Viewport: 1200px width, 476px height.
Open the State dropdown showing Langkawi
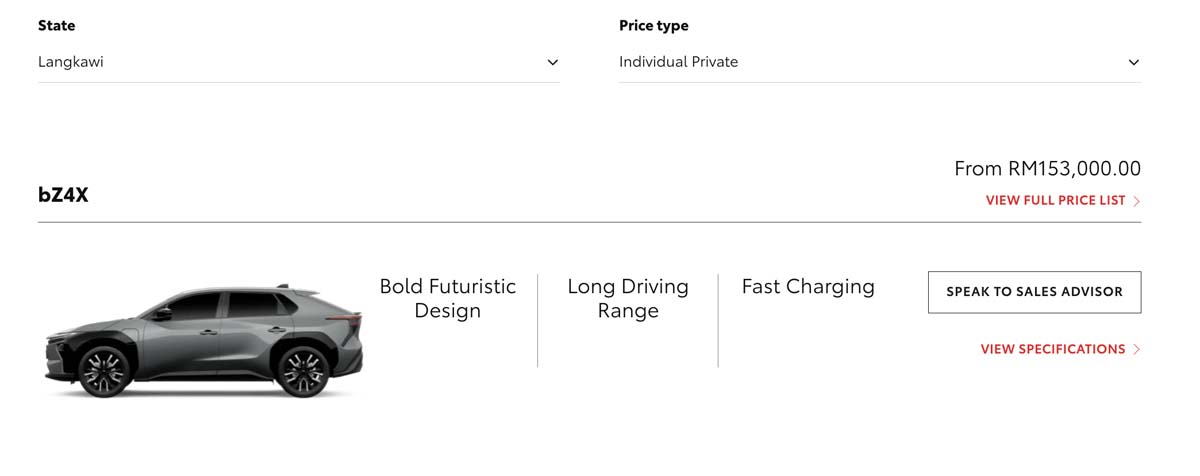(x=298, y=62)
